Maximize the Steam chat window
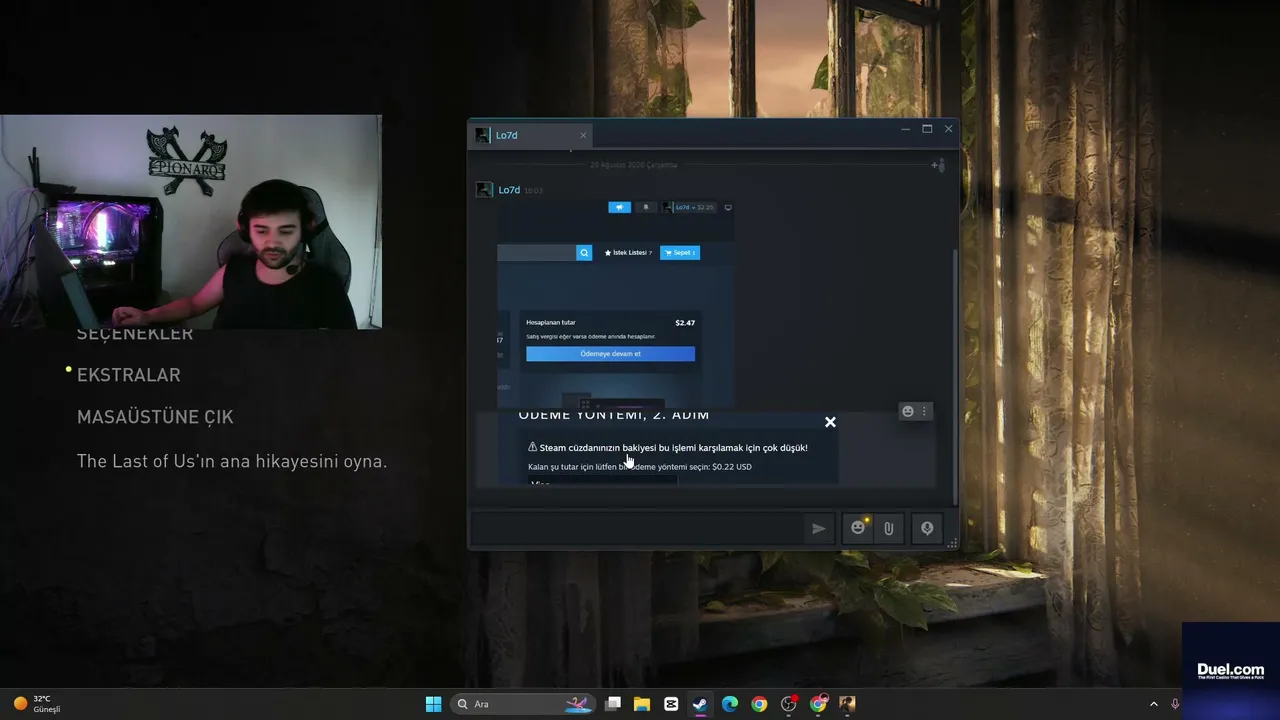This screenshot has width=1280, height=720. click(927, 129)
